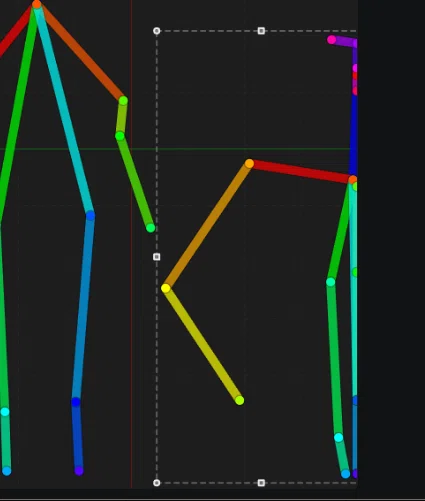Viewport: 425px width, 501px height.
Task: Select dark blue ankle keypoint on left skeleton
Action: coord(76,402)
